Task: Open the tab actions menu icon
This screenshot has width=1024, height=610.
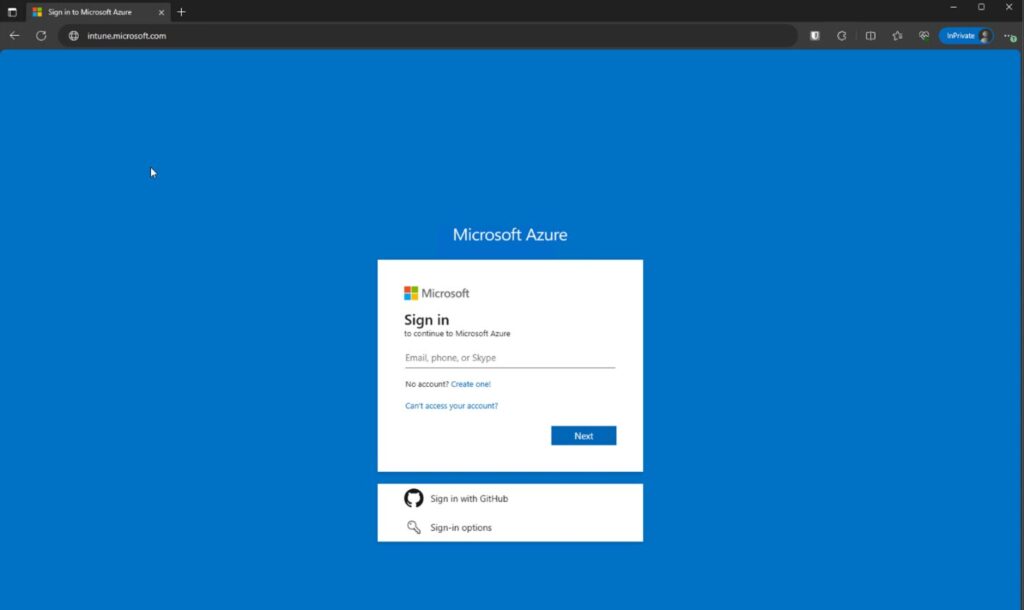Action: pos(12,12)
